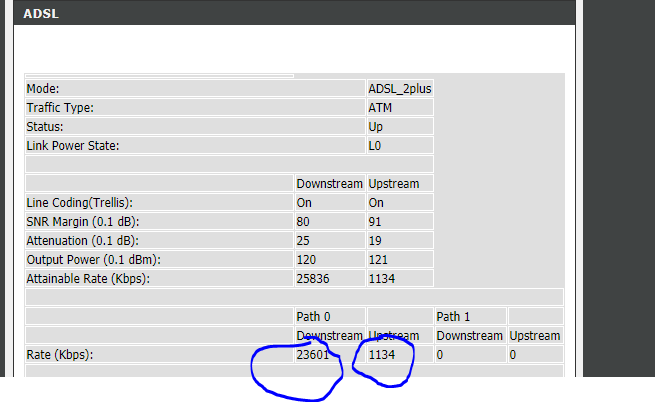Select Path 0 downstream rate 23601
Screen dimensions: 655x402
tap(313, 355)
